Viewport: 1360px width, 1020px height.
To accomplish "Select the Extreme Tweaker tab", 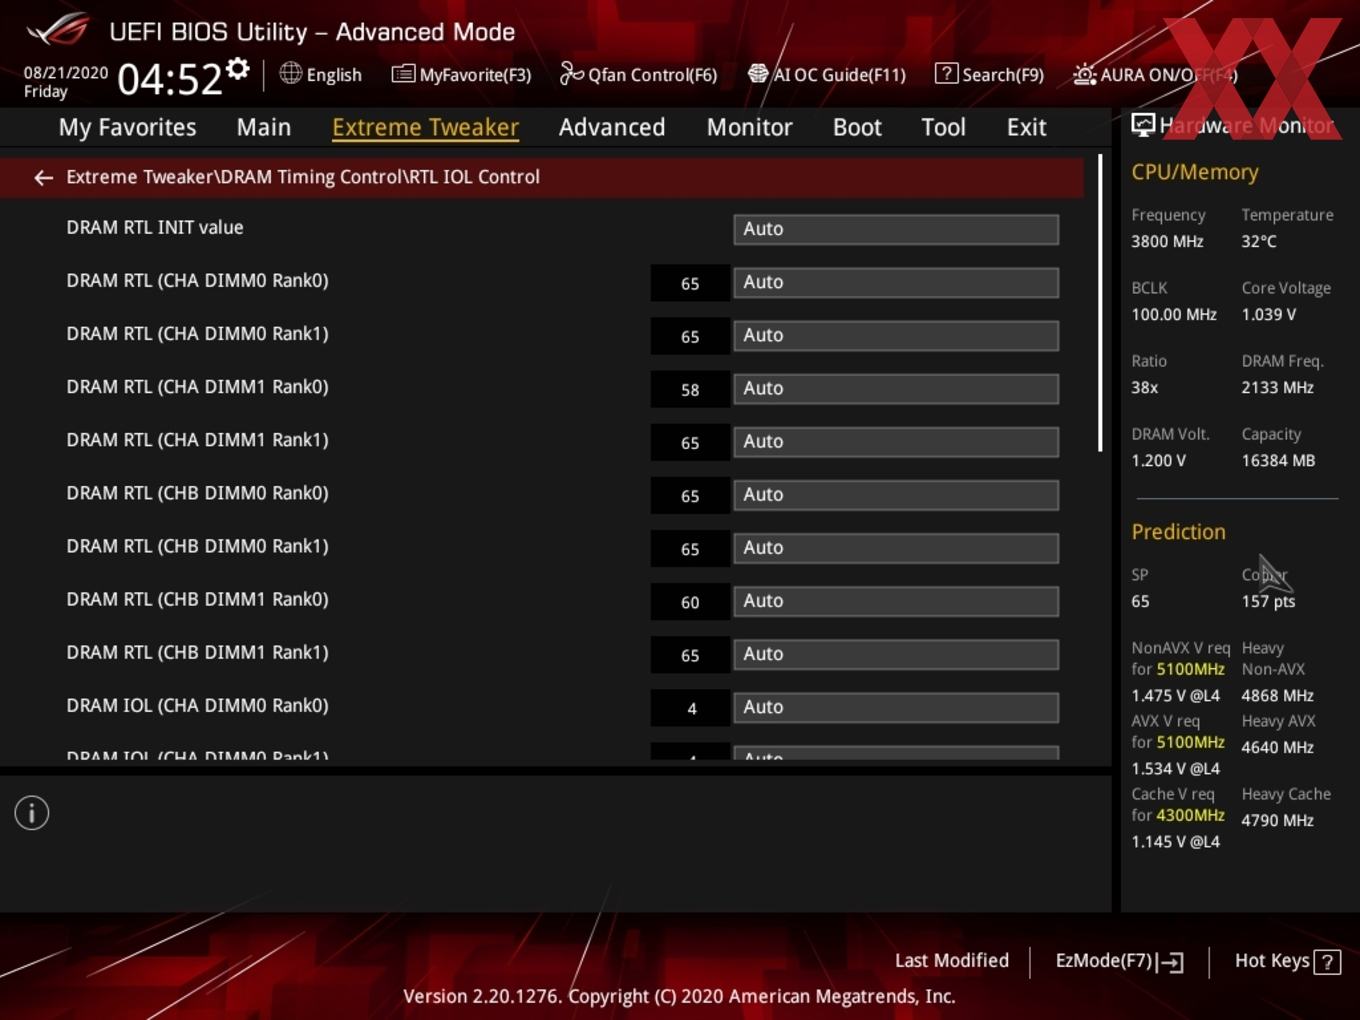I will [425, 127].
